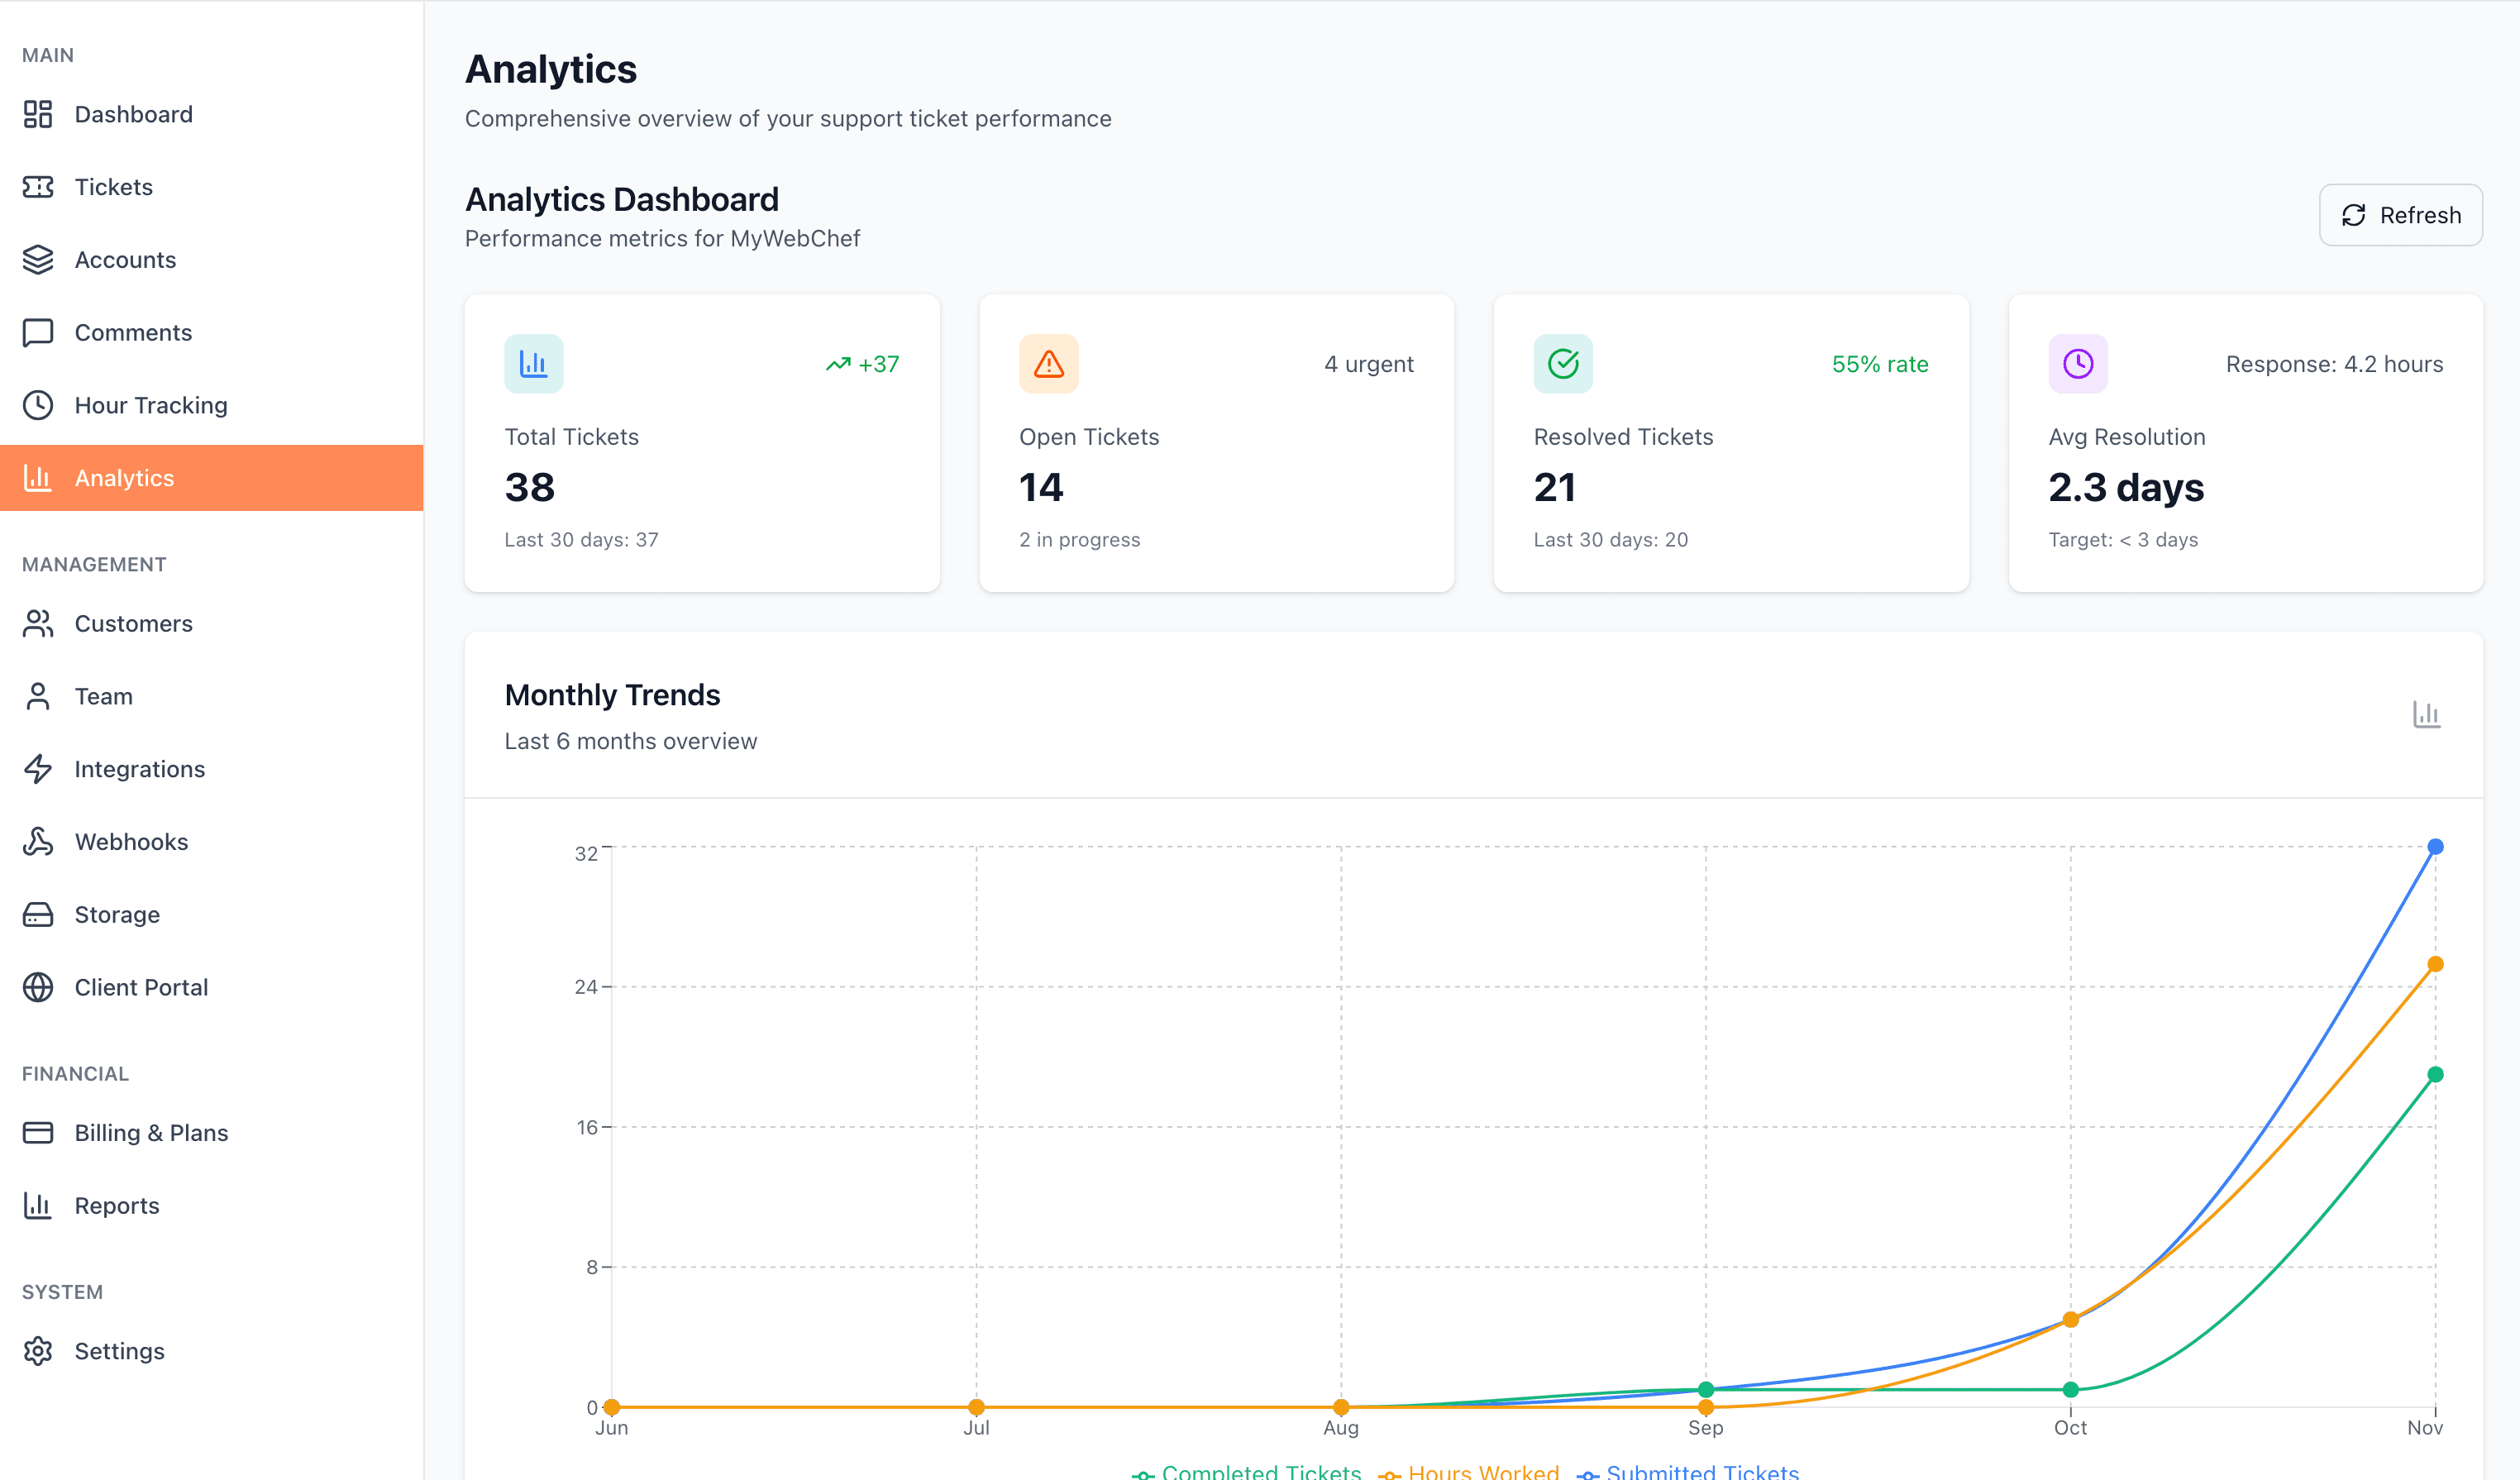This screenshot has height=1480, width=2520.
Task: Open Billing & Plans
Action: coord(151,1132)
